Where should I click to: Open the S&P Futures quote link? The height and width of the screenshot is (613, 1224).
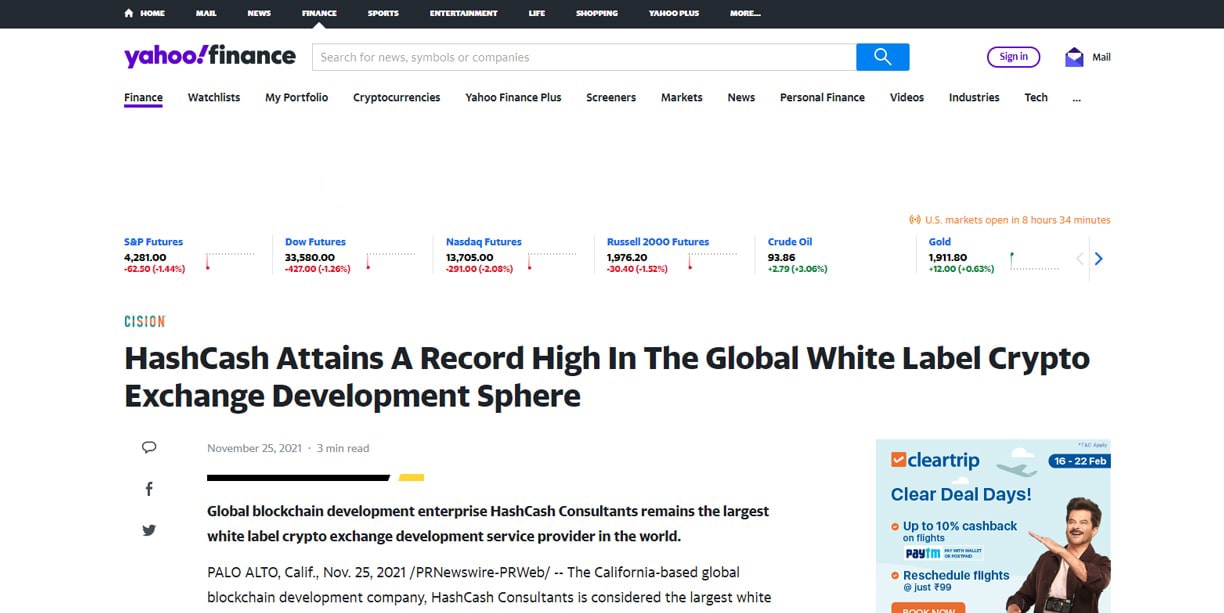click(153, 242)
